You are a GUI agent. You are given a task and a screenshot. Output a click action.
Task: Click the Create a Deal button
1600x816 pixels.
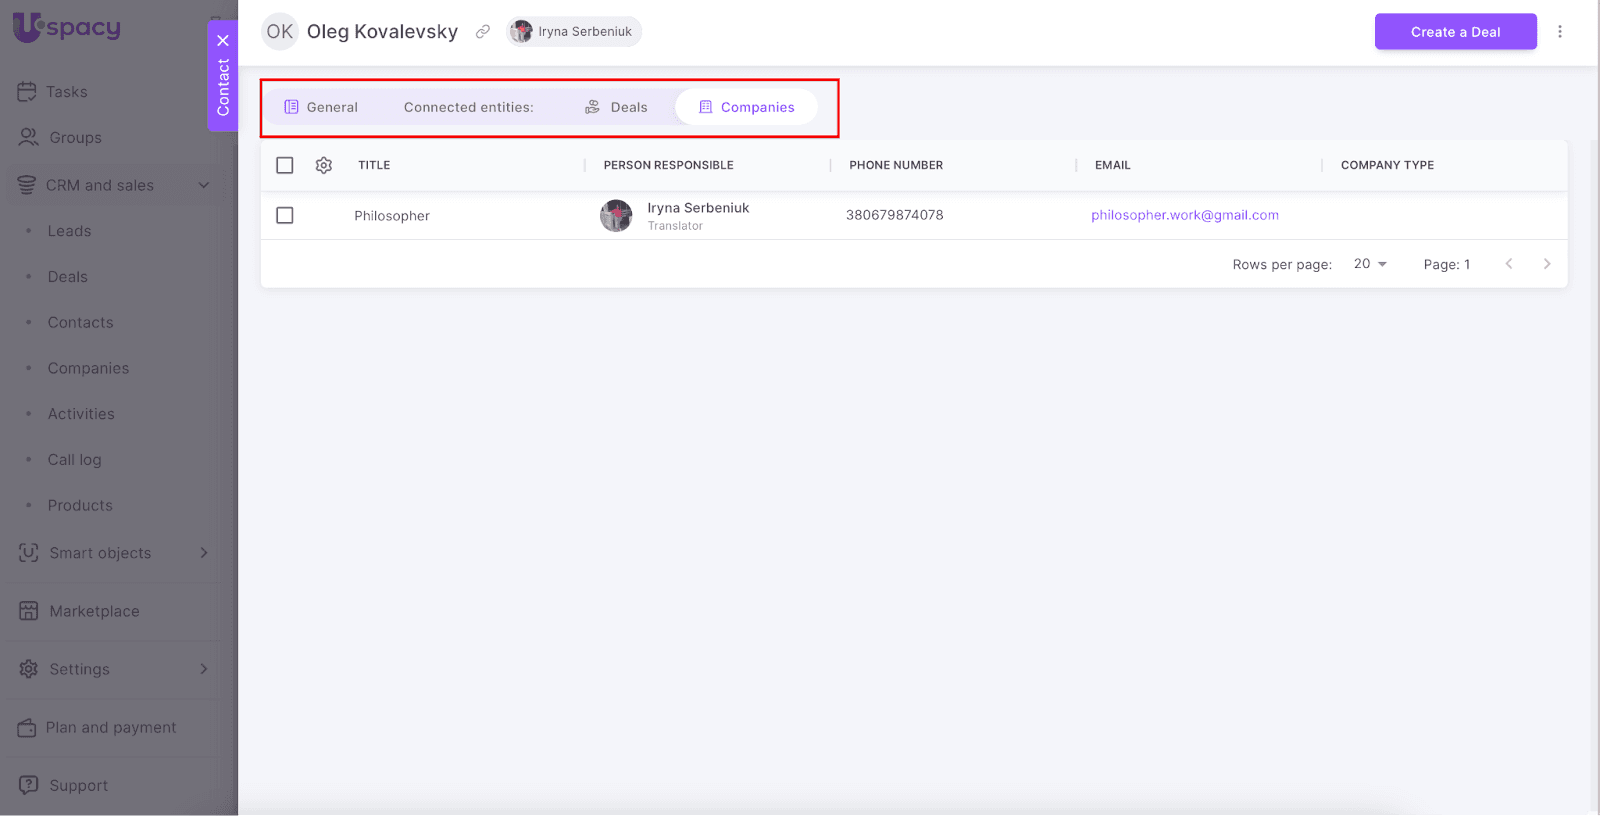point(1455,32)
